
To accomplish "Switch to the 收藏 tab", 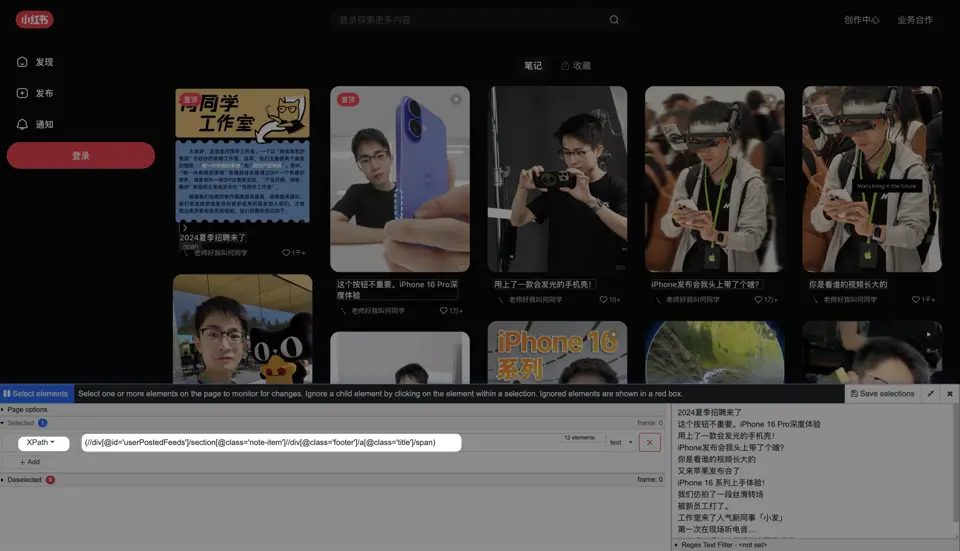I will tap(576, 66).
